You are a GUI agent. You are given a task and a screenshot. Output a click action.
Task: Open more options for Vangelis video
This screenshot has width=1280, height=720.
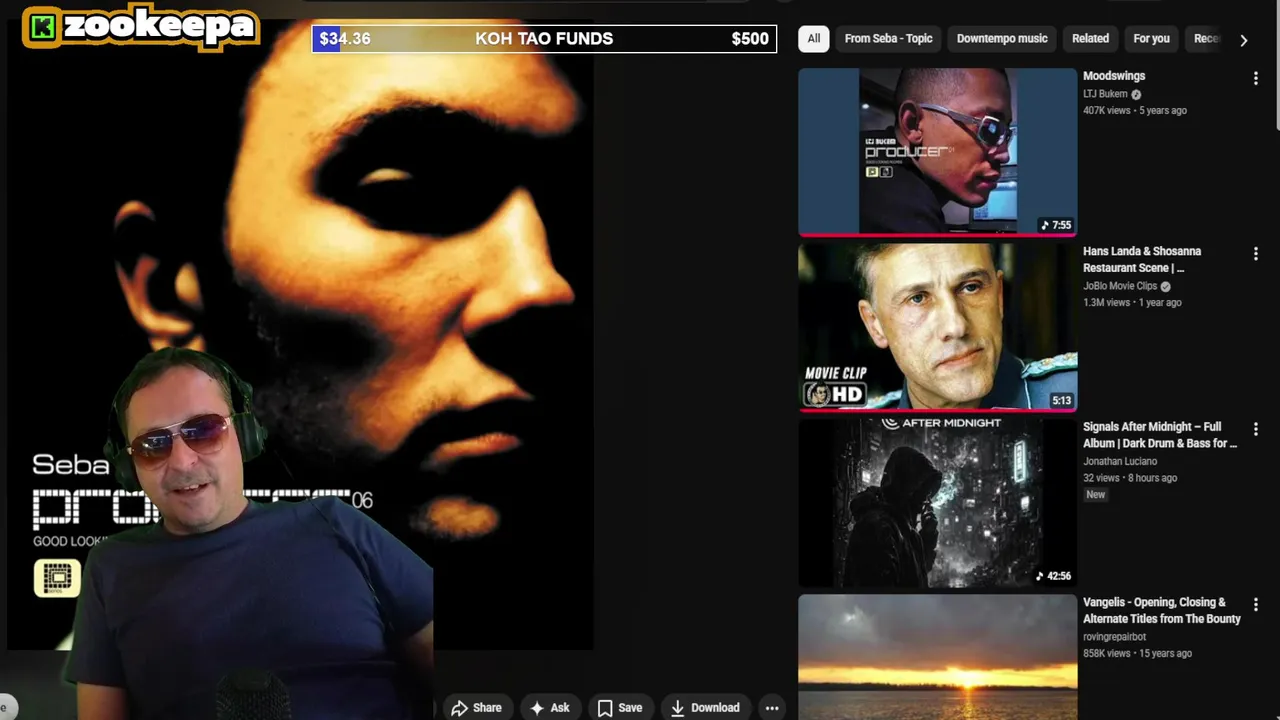[1255, 605]
